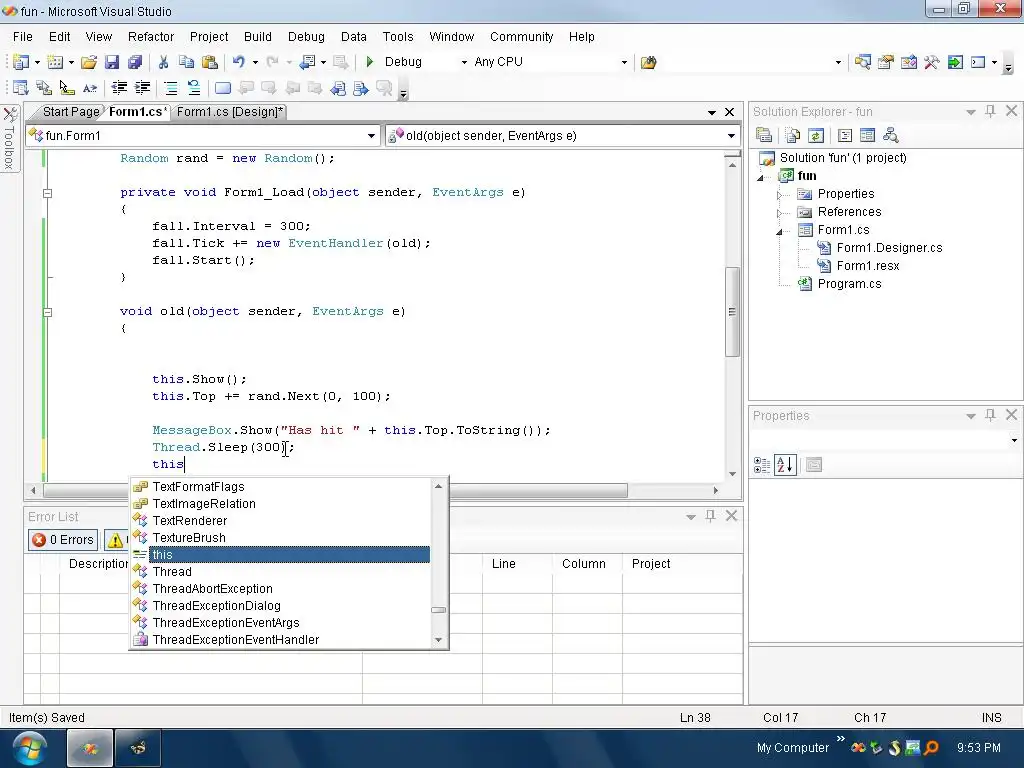Toggle Alphabetical sort in Properties panel

[785, 465]
